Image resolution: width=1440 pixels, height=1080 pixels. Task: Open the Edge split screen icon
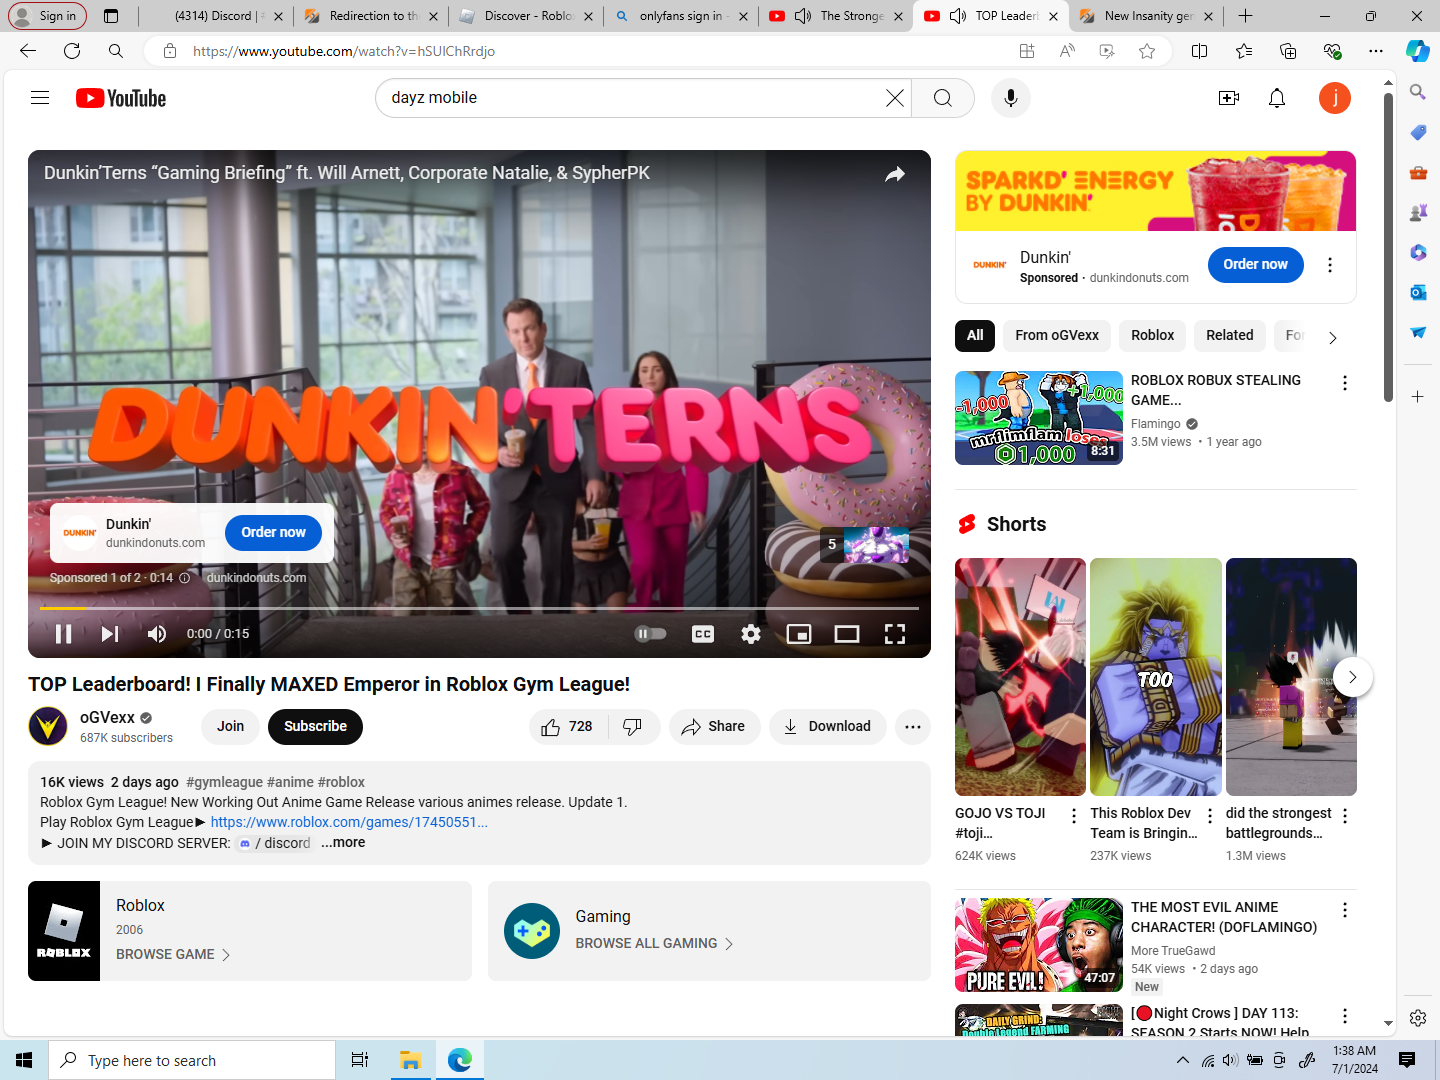click(1200, 51)
